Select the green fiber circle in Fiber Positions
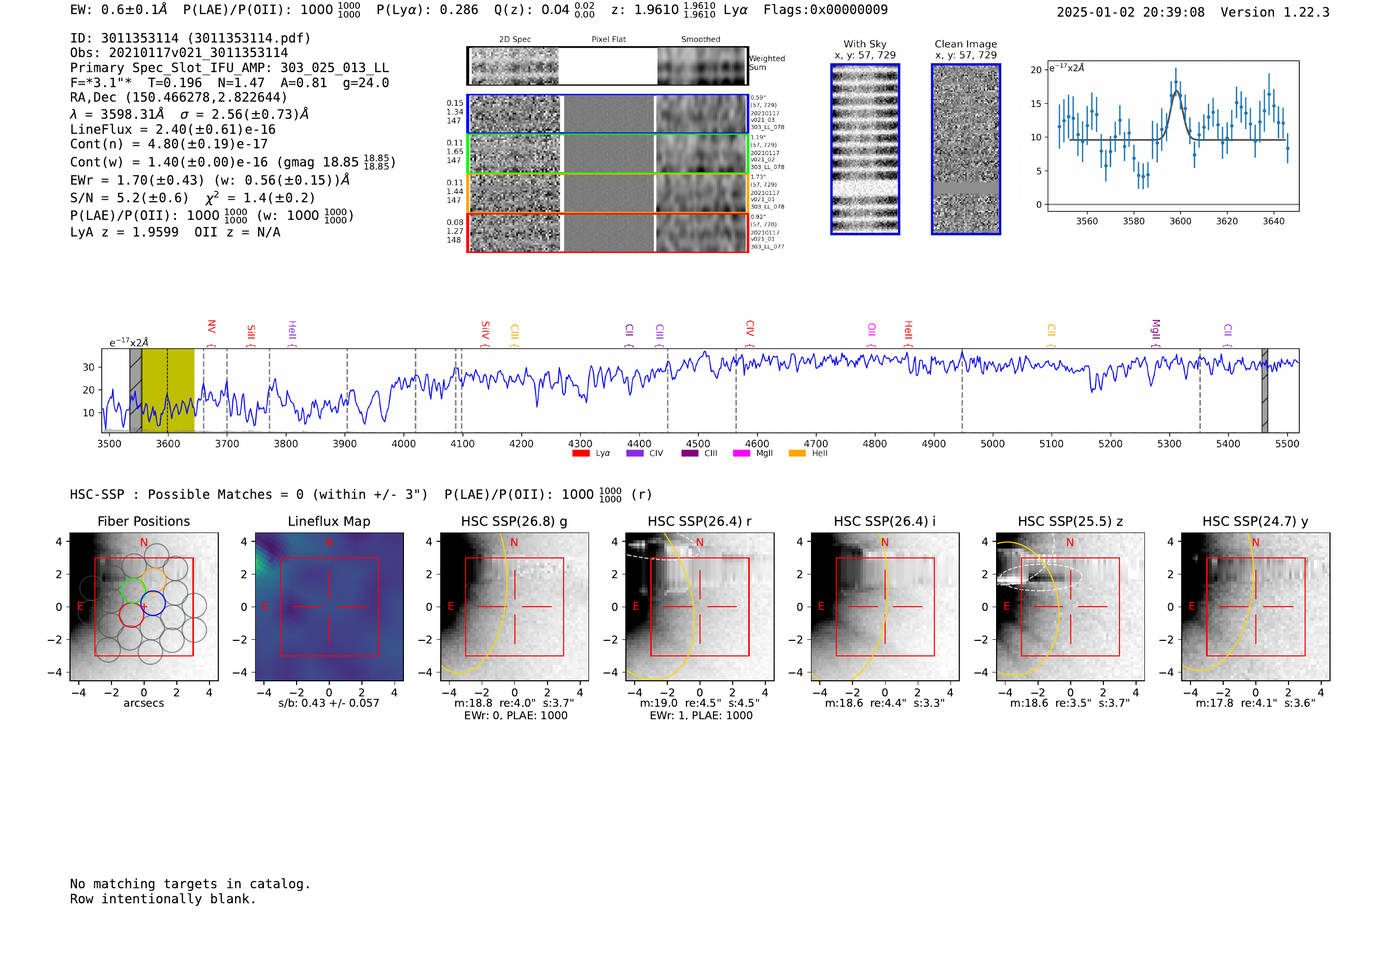 click(x=132, y=590)
